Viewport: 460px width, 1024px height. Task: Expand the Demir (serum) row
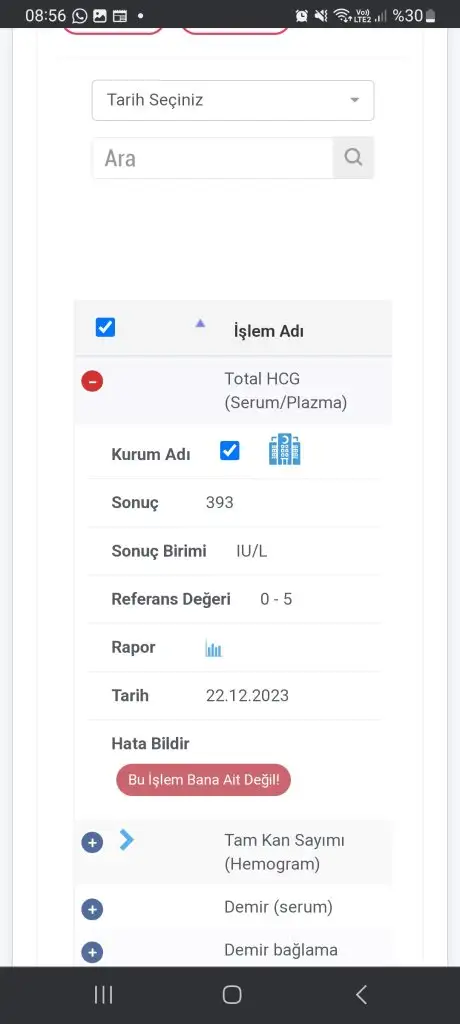click(92, 909)
